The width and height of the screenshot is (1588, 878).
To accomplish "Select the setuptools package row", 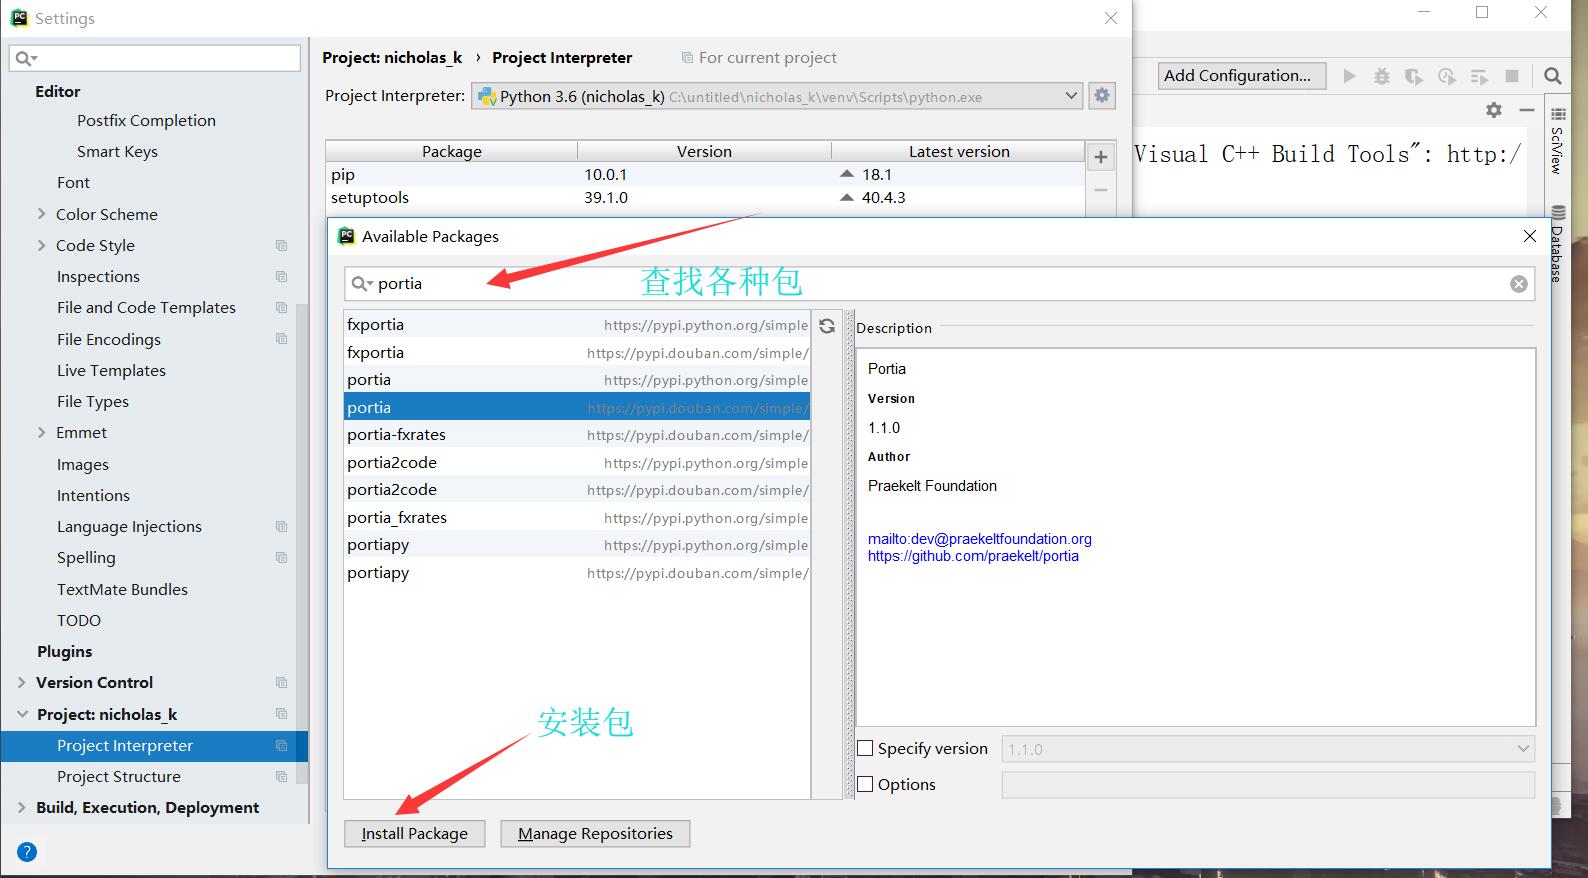I will click(x=705, y=197).
